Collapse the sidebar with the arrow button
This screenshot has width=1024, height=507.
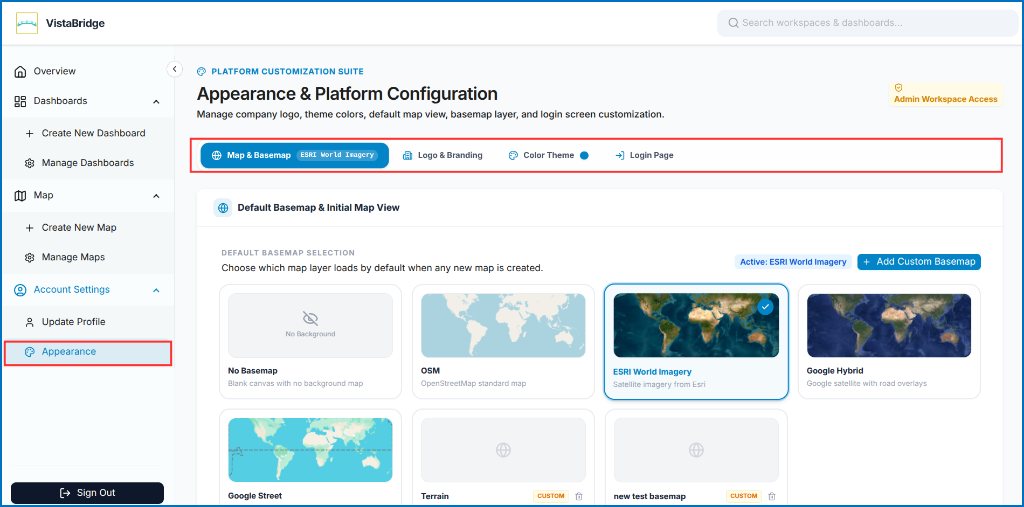tap(174, 69)
